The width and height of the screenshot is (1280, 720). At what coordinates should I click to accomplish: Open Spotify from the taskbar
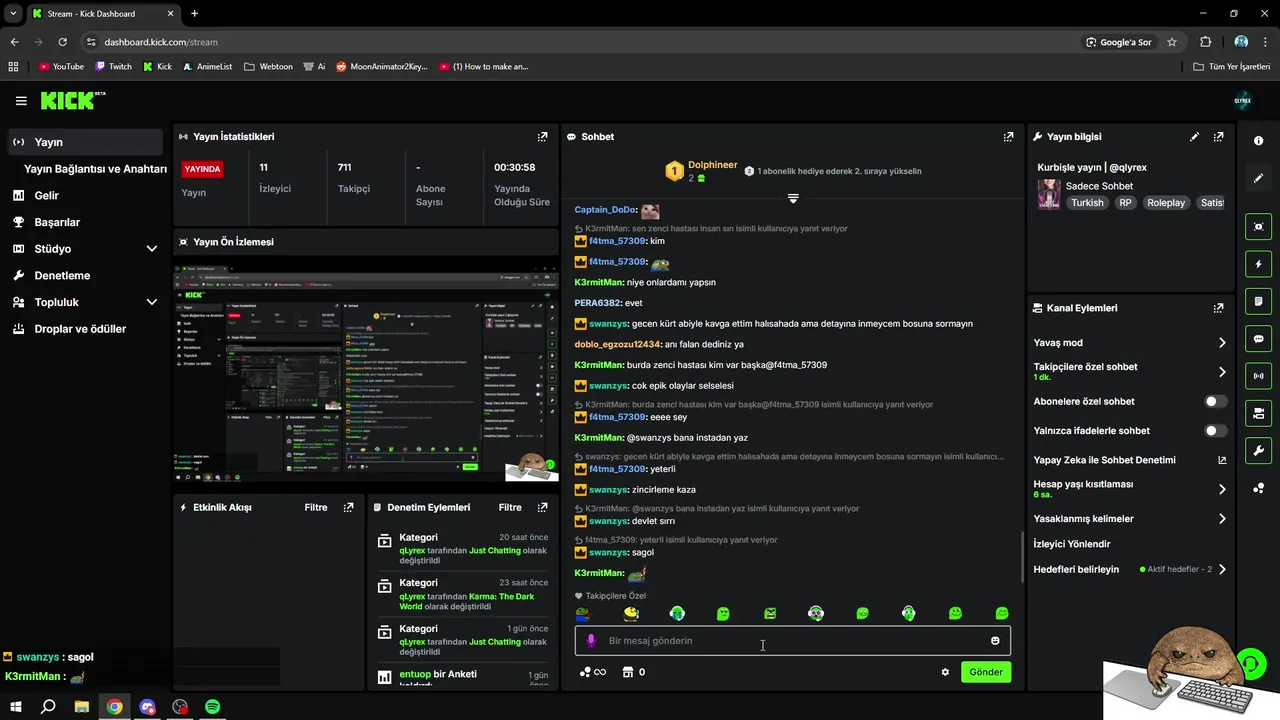[212, 707]
